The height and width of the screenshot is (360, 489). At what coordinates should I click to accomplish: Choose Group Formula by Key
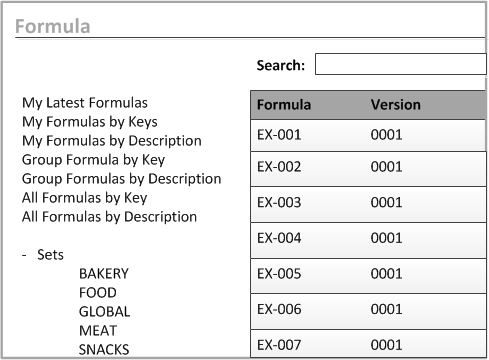(x=93, y=160)
